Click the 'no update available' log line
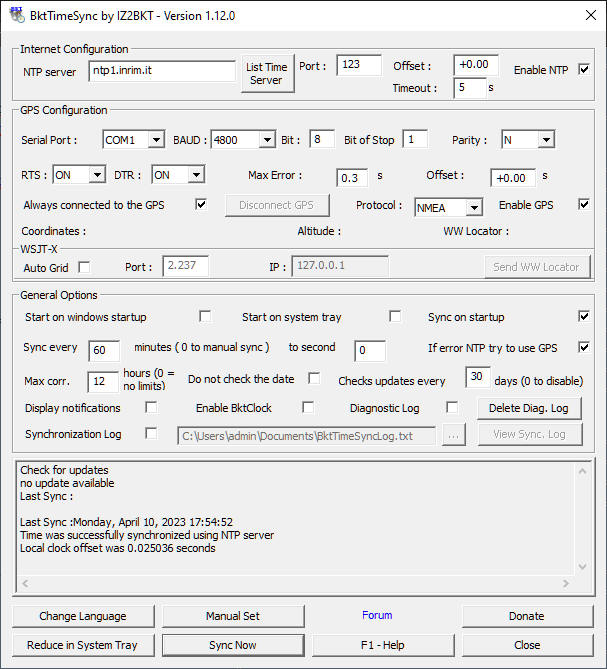Viewport: 607px width, 669px height. tap(67, 483)
